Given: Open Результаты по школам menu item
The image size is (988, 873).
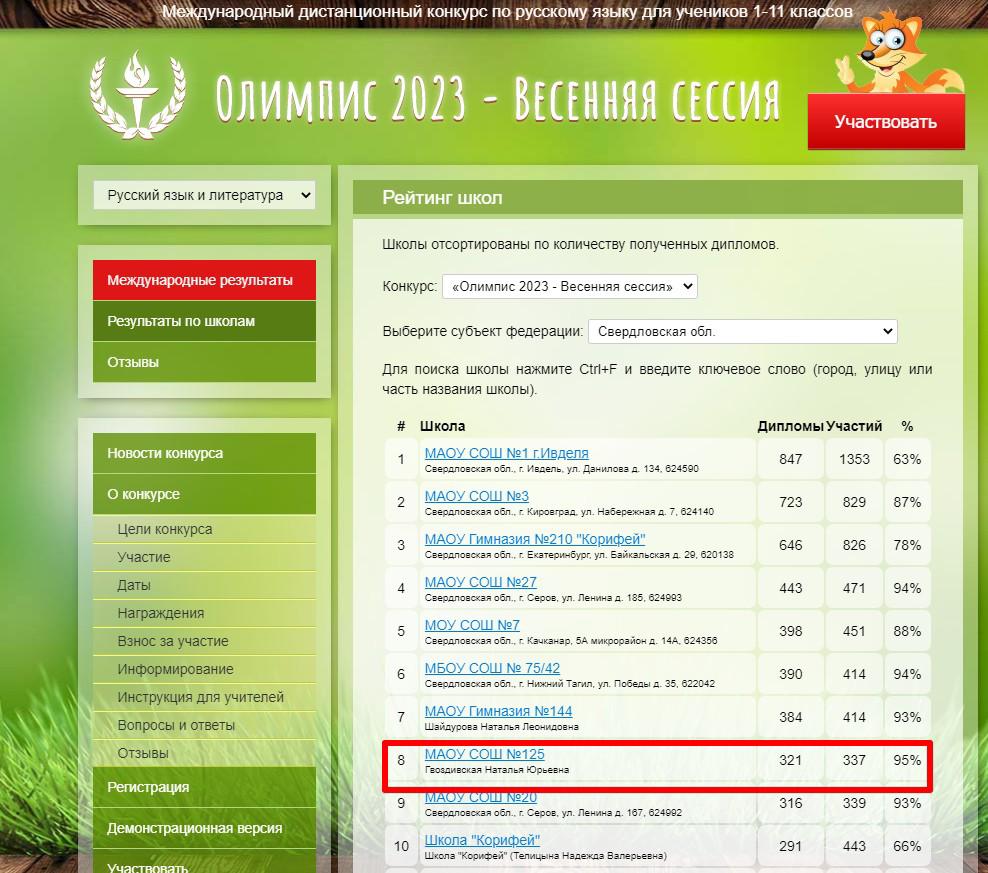Looking at the screenshot, I should (204, 321).
